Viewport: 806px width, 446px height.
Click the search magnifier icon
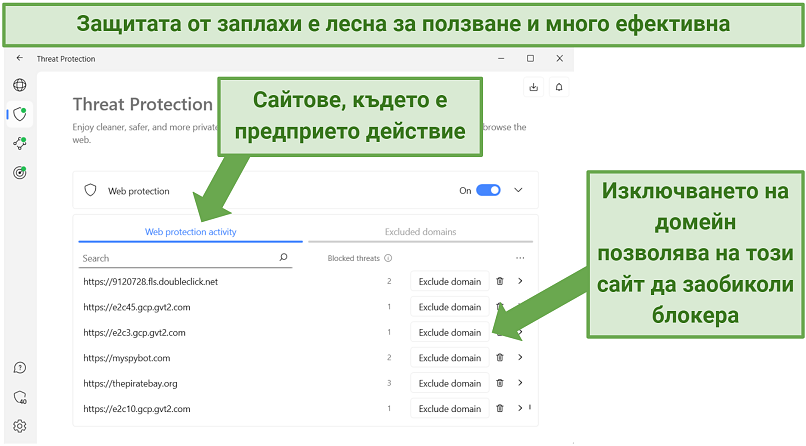(283, 257)
